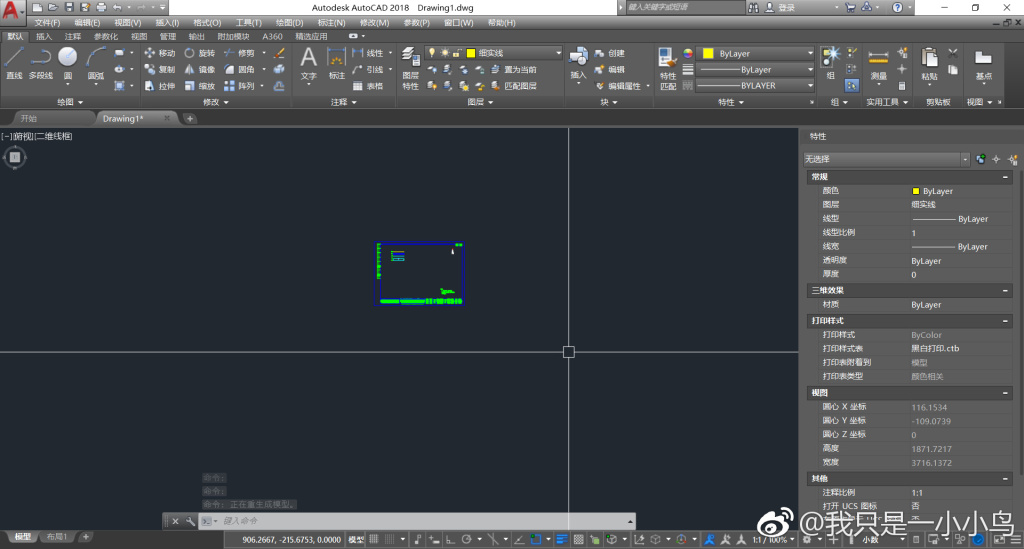Switch to the 参数化 ribbon tab
Image resolution: width=1024 pixels, height=549 pixels.
click(x=106, y=37)
